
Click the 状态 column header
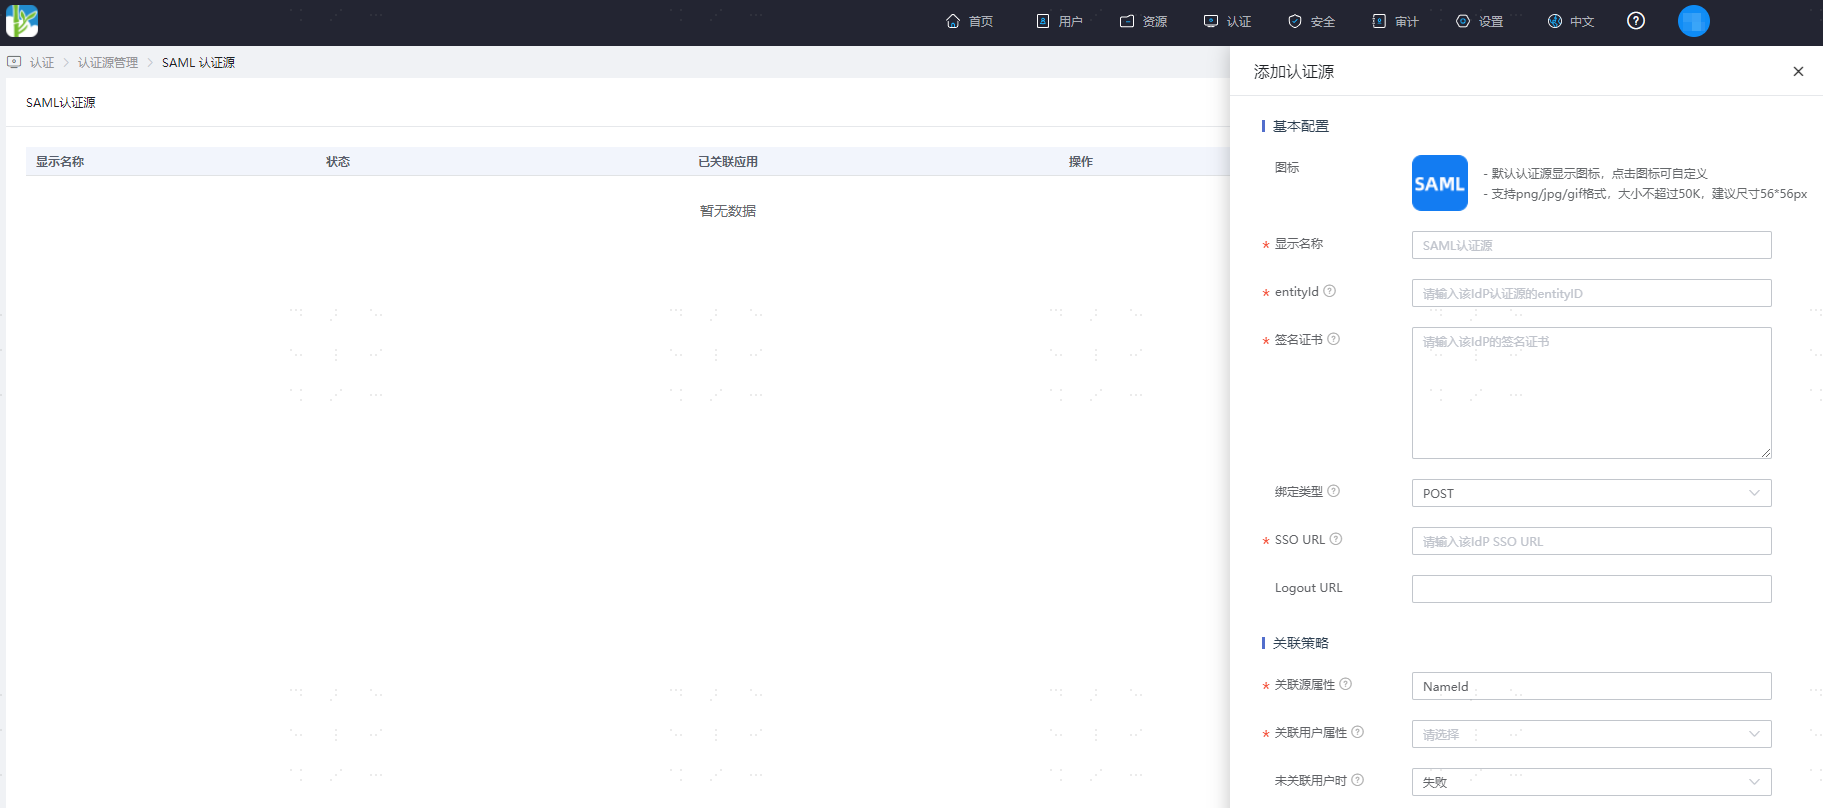pos(338,161)
